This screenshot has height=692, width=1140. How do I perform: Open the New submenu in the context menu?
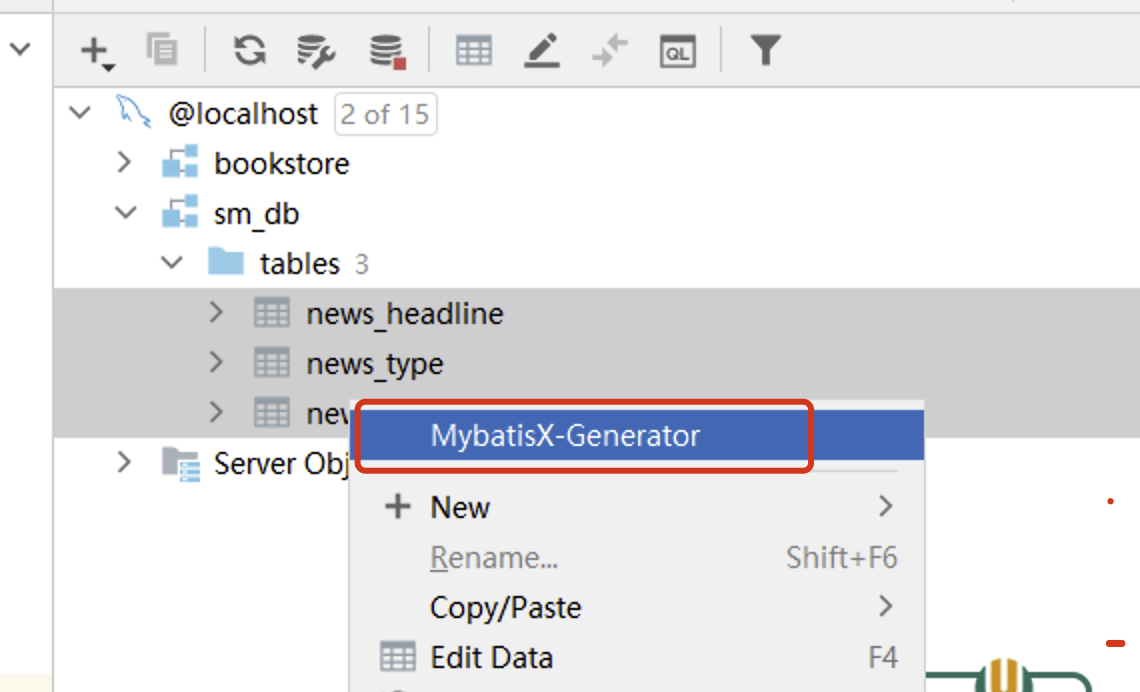pyautogui.click(x=460, y=507)
